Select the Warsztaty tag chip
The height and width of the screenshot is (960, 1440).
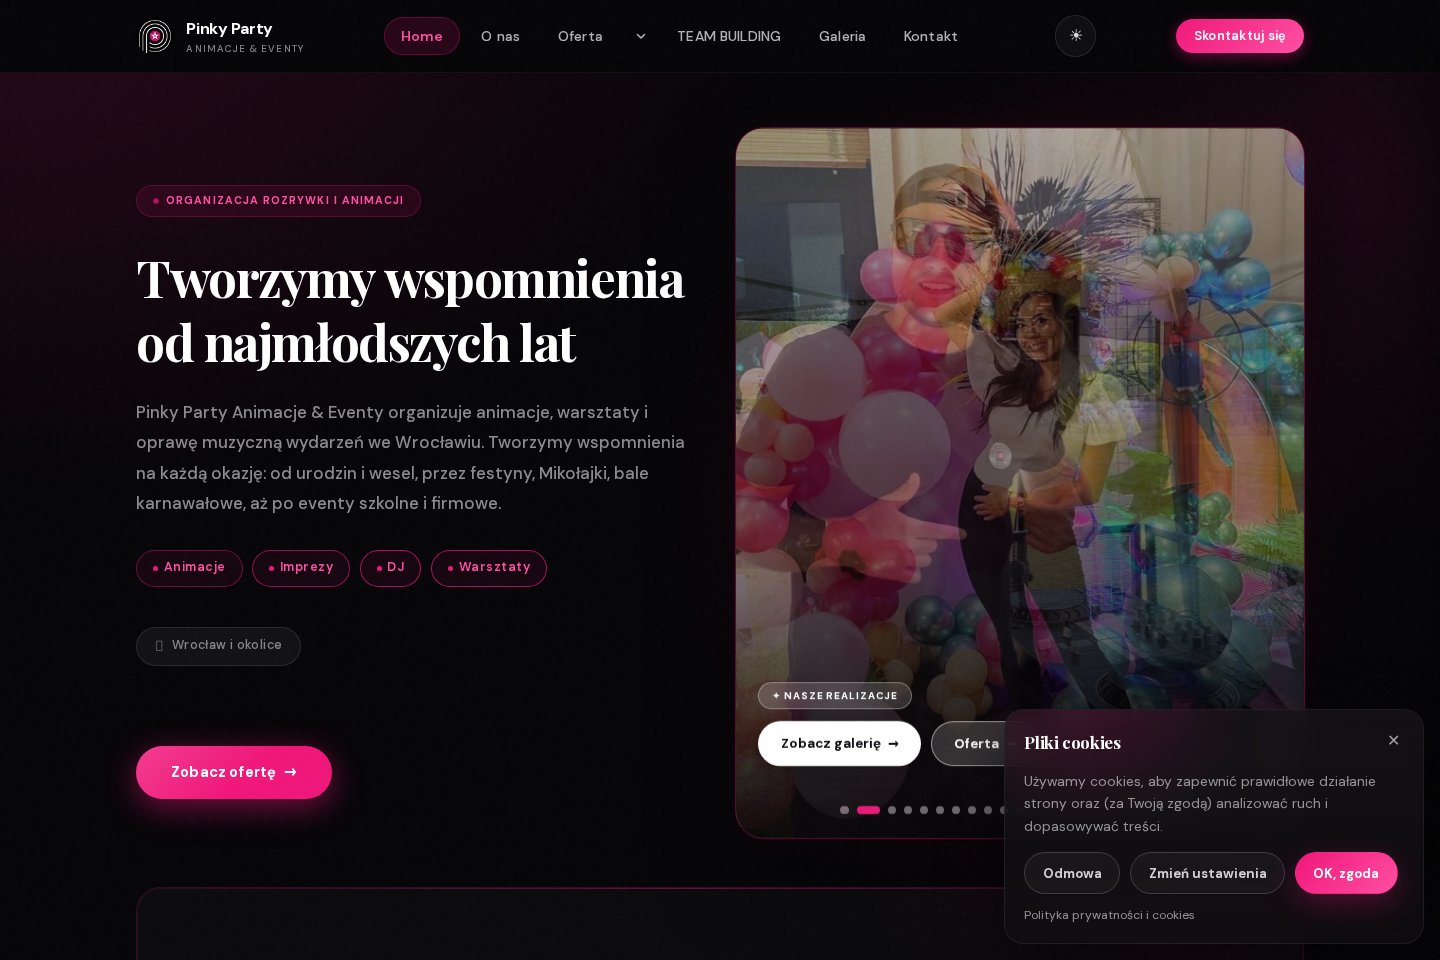pyautogui.click(x=489, y=568)
